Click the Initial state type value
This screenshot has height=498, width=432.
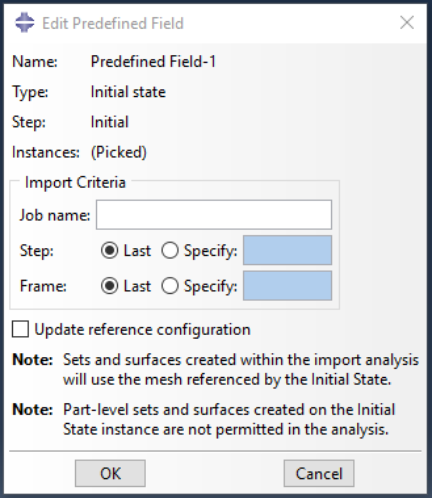click(x=128, y=92)
